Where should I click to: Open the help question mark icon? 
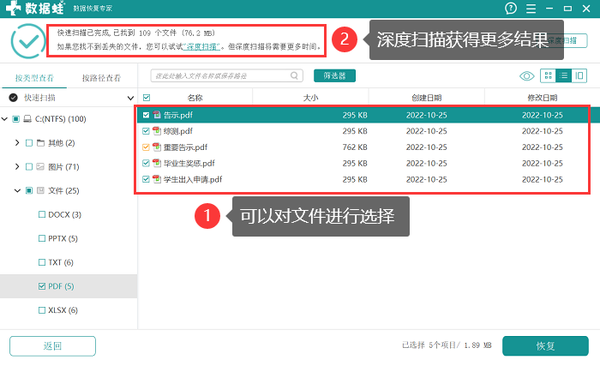[x=510, y=8]
